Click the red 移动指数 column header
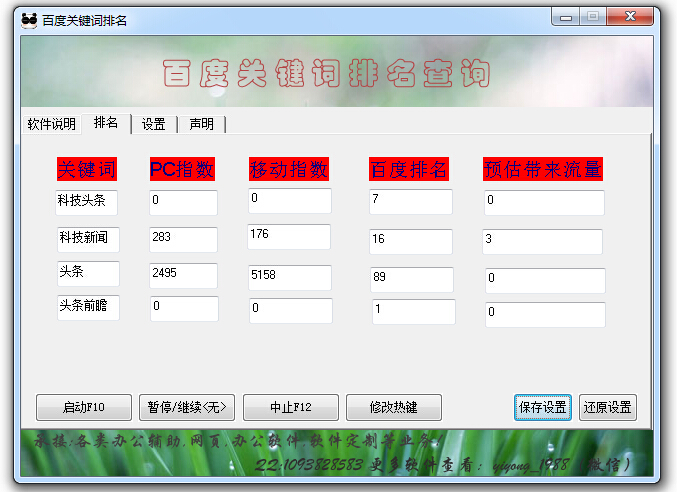 (289, 169)
